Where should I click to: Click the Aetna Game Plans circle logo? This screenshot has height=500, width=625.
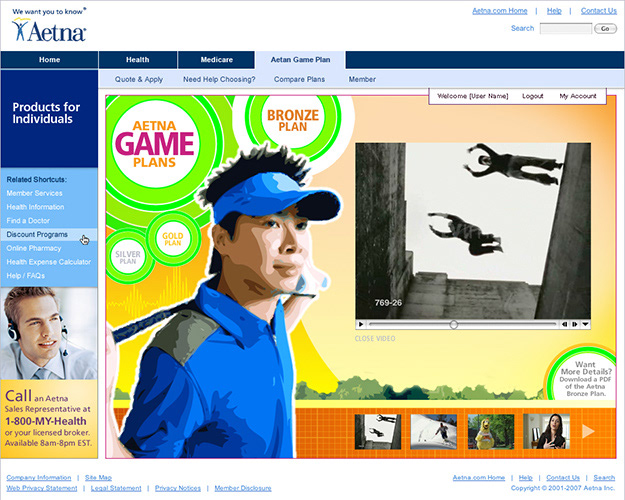click(155, 144)
